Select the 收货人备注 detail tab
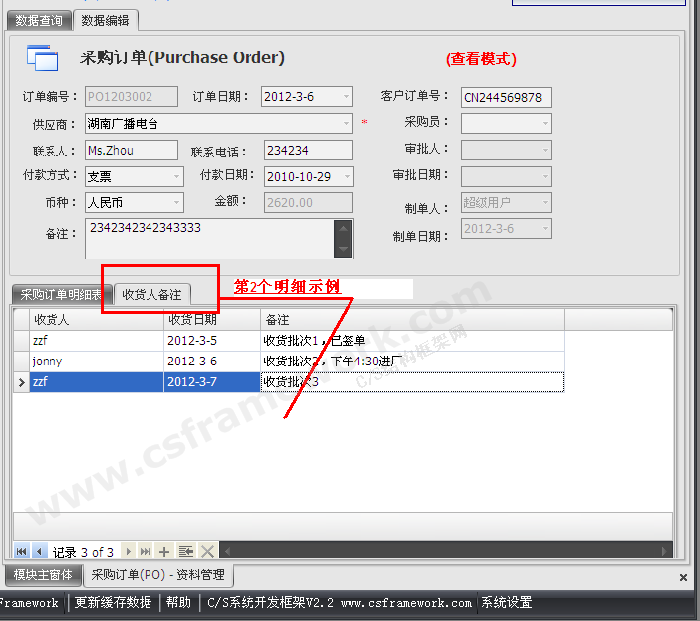 click(x=152, y=295)
